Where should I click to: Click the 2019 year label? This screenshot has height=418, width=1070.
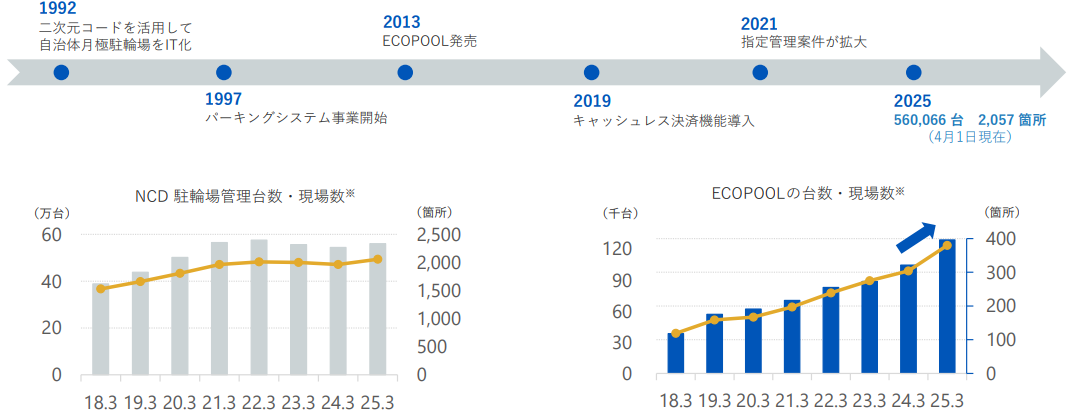click(592, 102)
